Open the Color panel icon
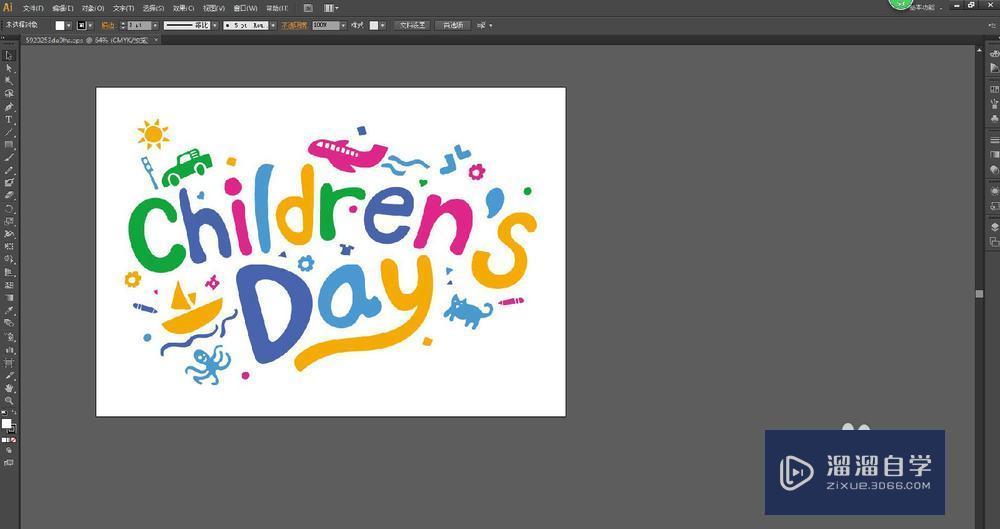The image size is (1000, 529). tap(994, 55)
